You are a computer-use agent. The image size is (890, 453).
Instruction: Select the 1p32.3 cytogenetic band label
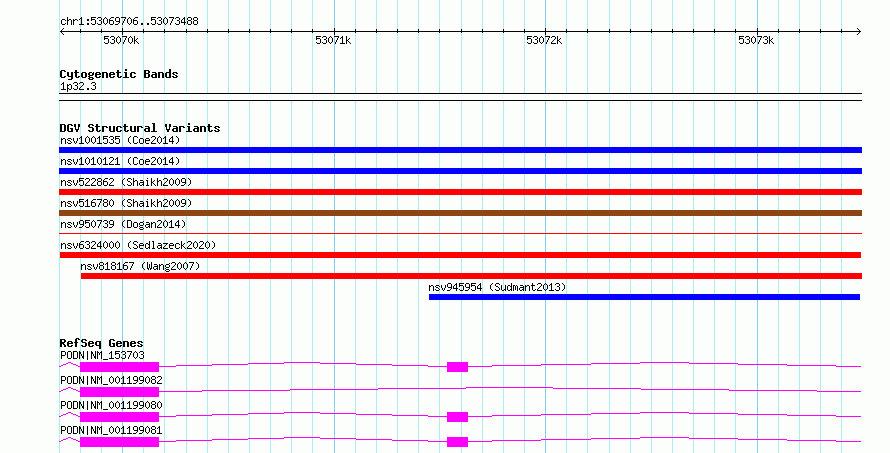click(78, 87)
